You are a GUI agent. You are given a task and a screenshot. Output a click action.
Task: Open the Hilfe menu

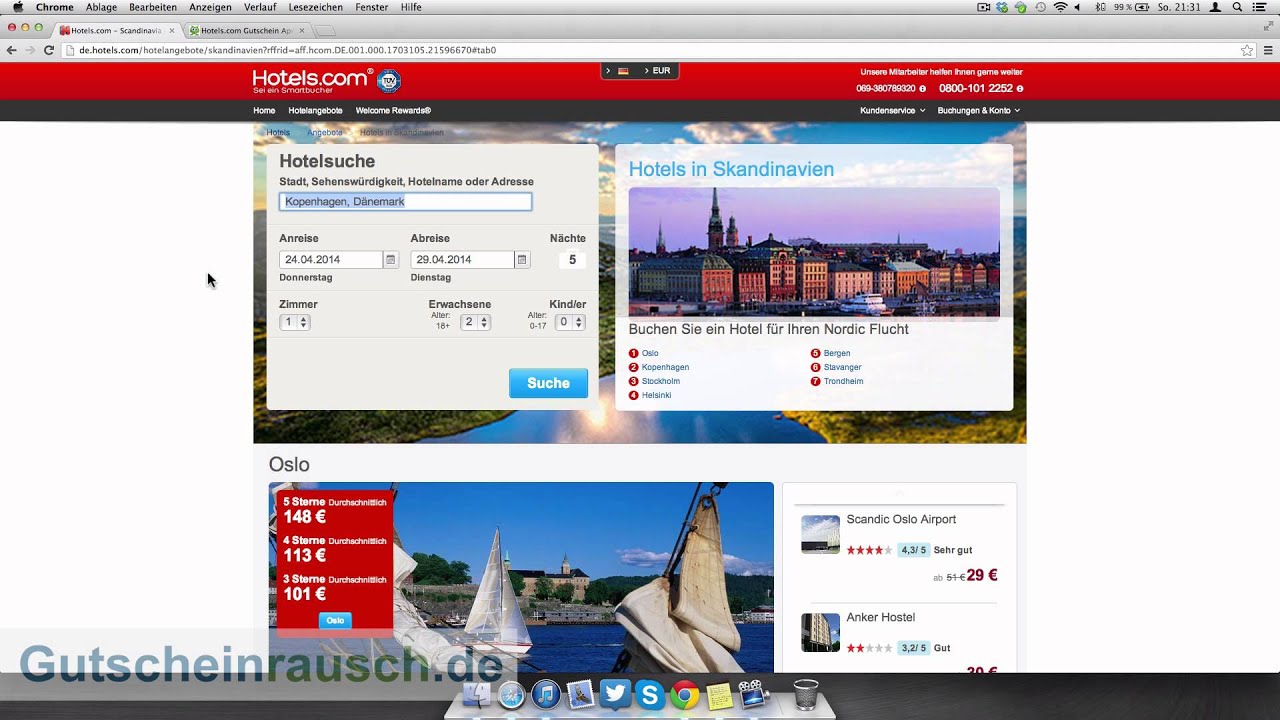tap(411, 7)
